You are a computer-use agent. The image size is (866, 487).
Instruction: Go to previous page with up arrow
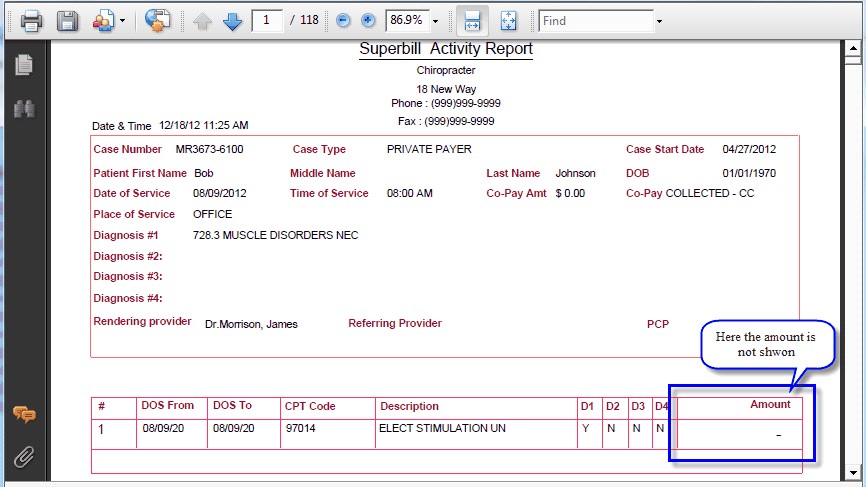203,20
